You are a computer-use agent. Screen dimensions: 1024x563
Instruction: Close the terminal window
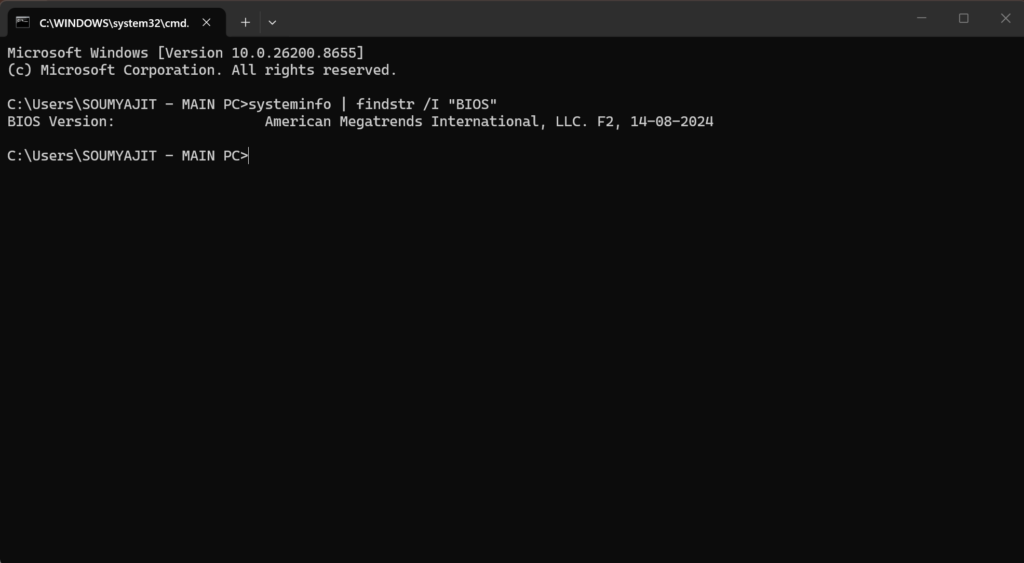[1005, 18]
